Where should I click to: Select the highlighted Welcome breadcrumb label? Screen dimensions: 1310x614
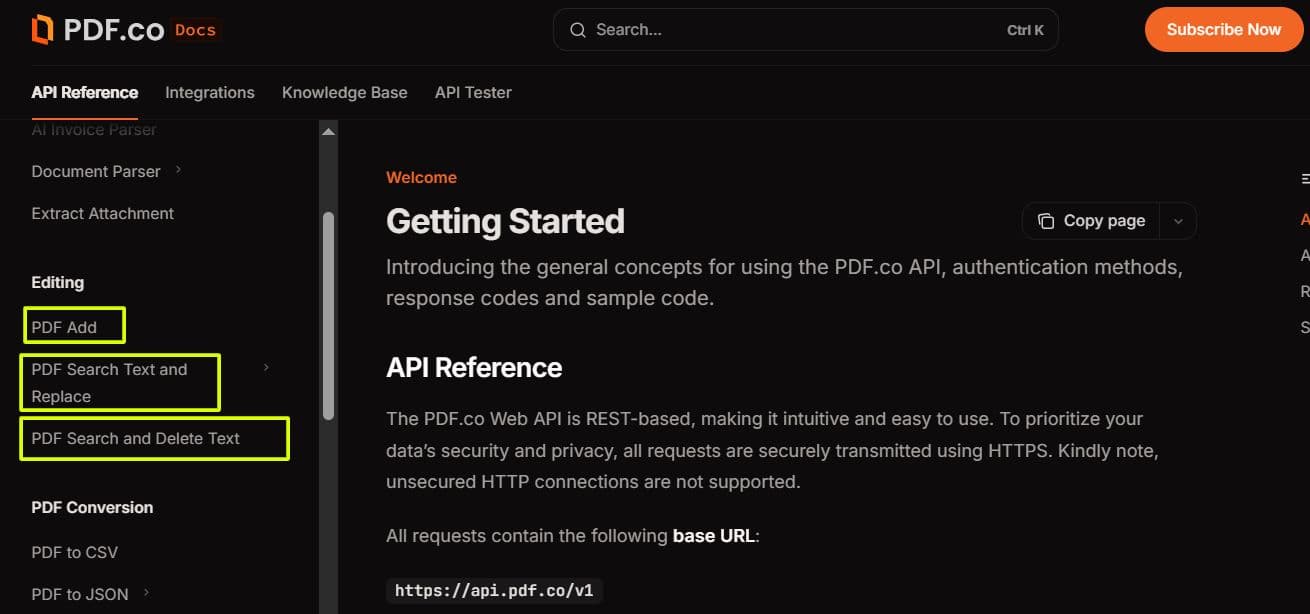click(x=421, y=177)
